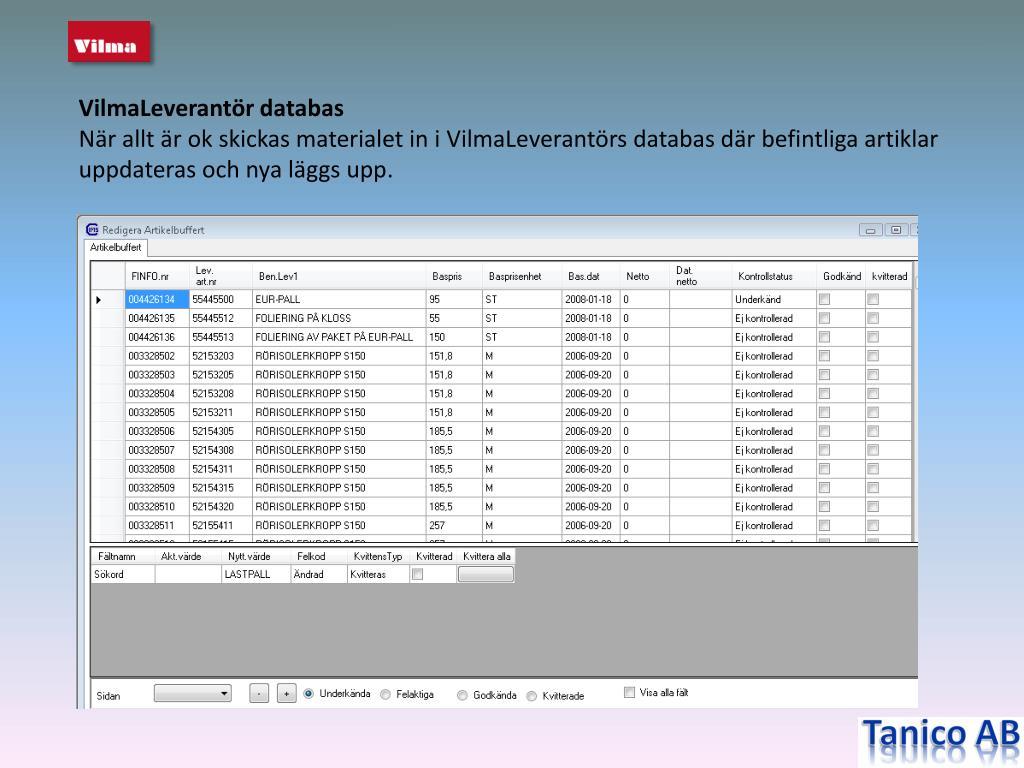Click the Bas.dat column header
The width and height of the screenshot is (1024, 768).
[590, 276]
